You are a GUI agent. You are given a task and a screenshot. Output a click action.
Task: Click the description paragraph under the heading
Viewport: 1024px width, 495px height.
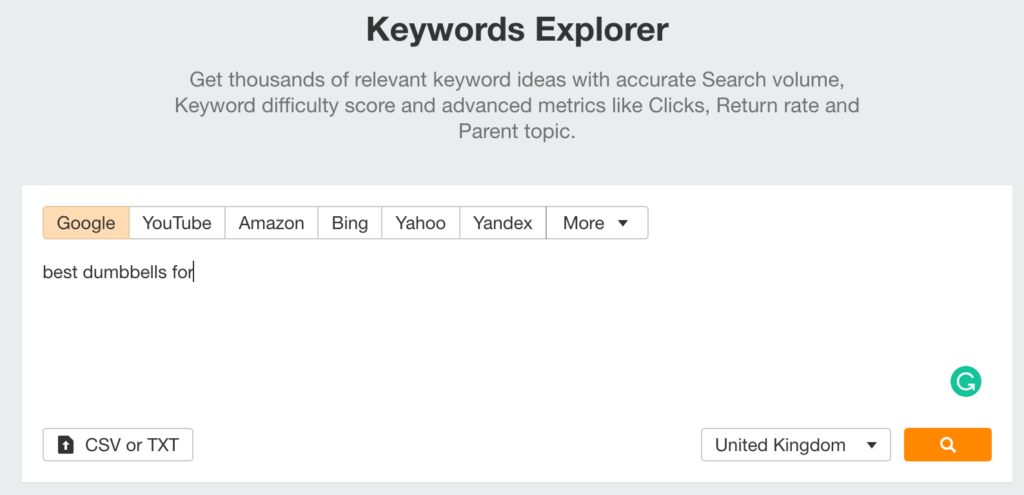click(x=517, y=106)
